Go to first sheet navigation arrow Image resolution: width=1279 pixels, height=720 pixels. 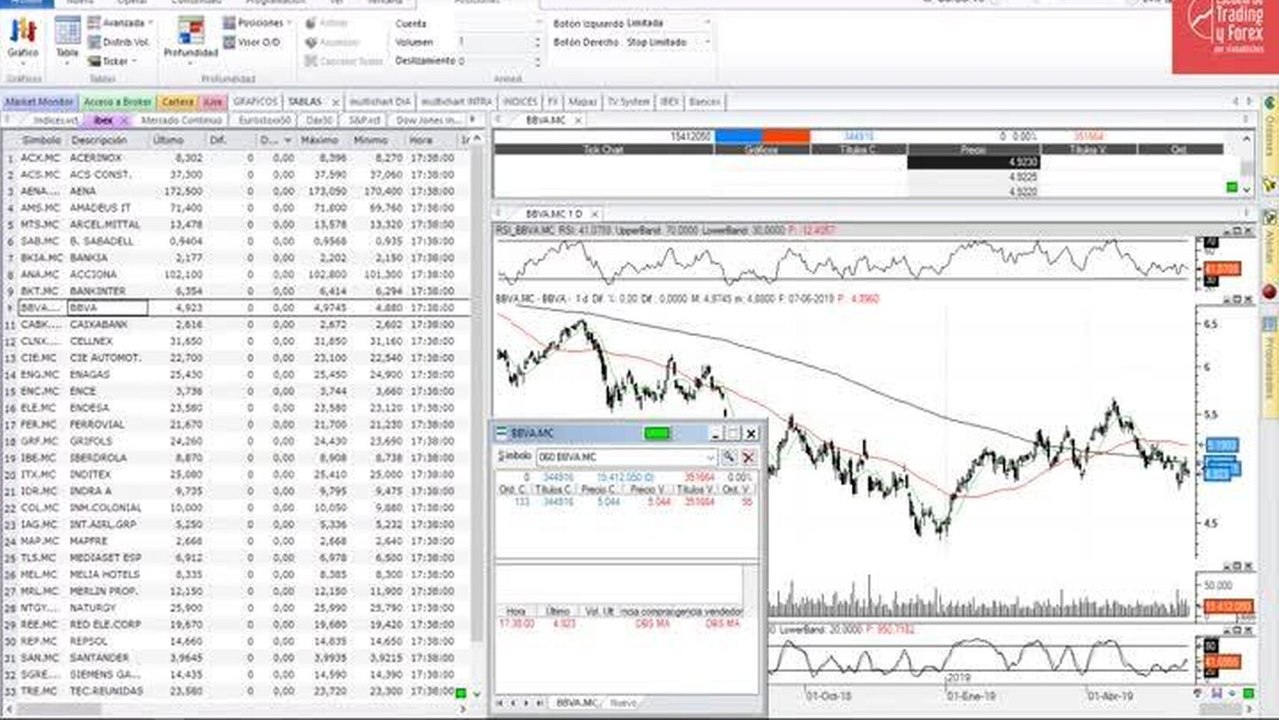coord(501,703)
